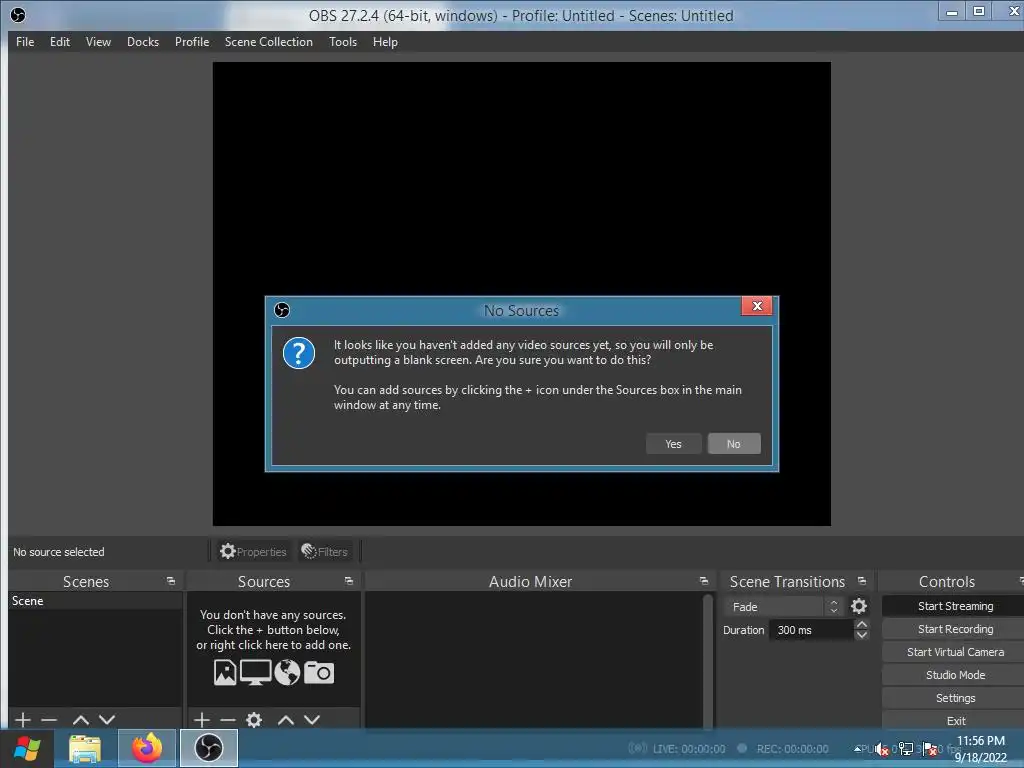Screen dimensions: 1024x768
Task: Open source properties gear in Sources toolbar
Action: point(254,720)
